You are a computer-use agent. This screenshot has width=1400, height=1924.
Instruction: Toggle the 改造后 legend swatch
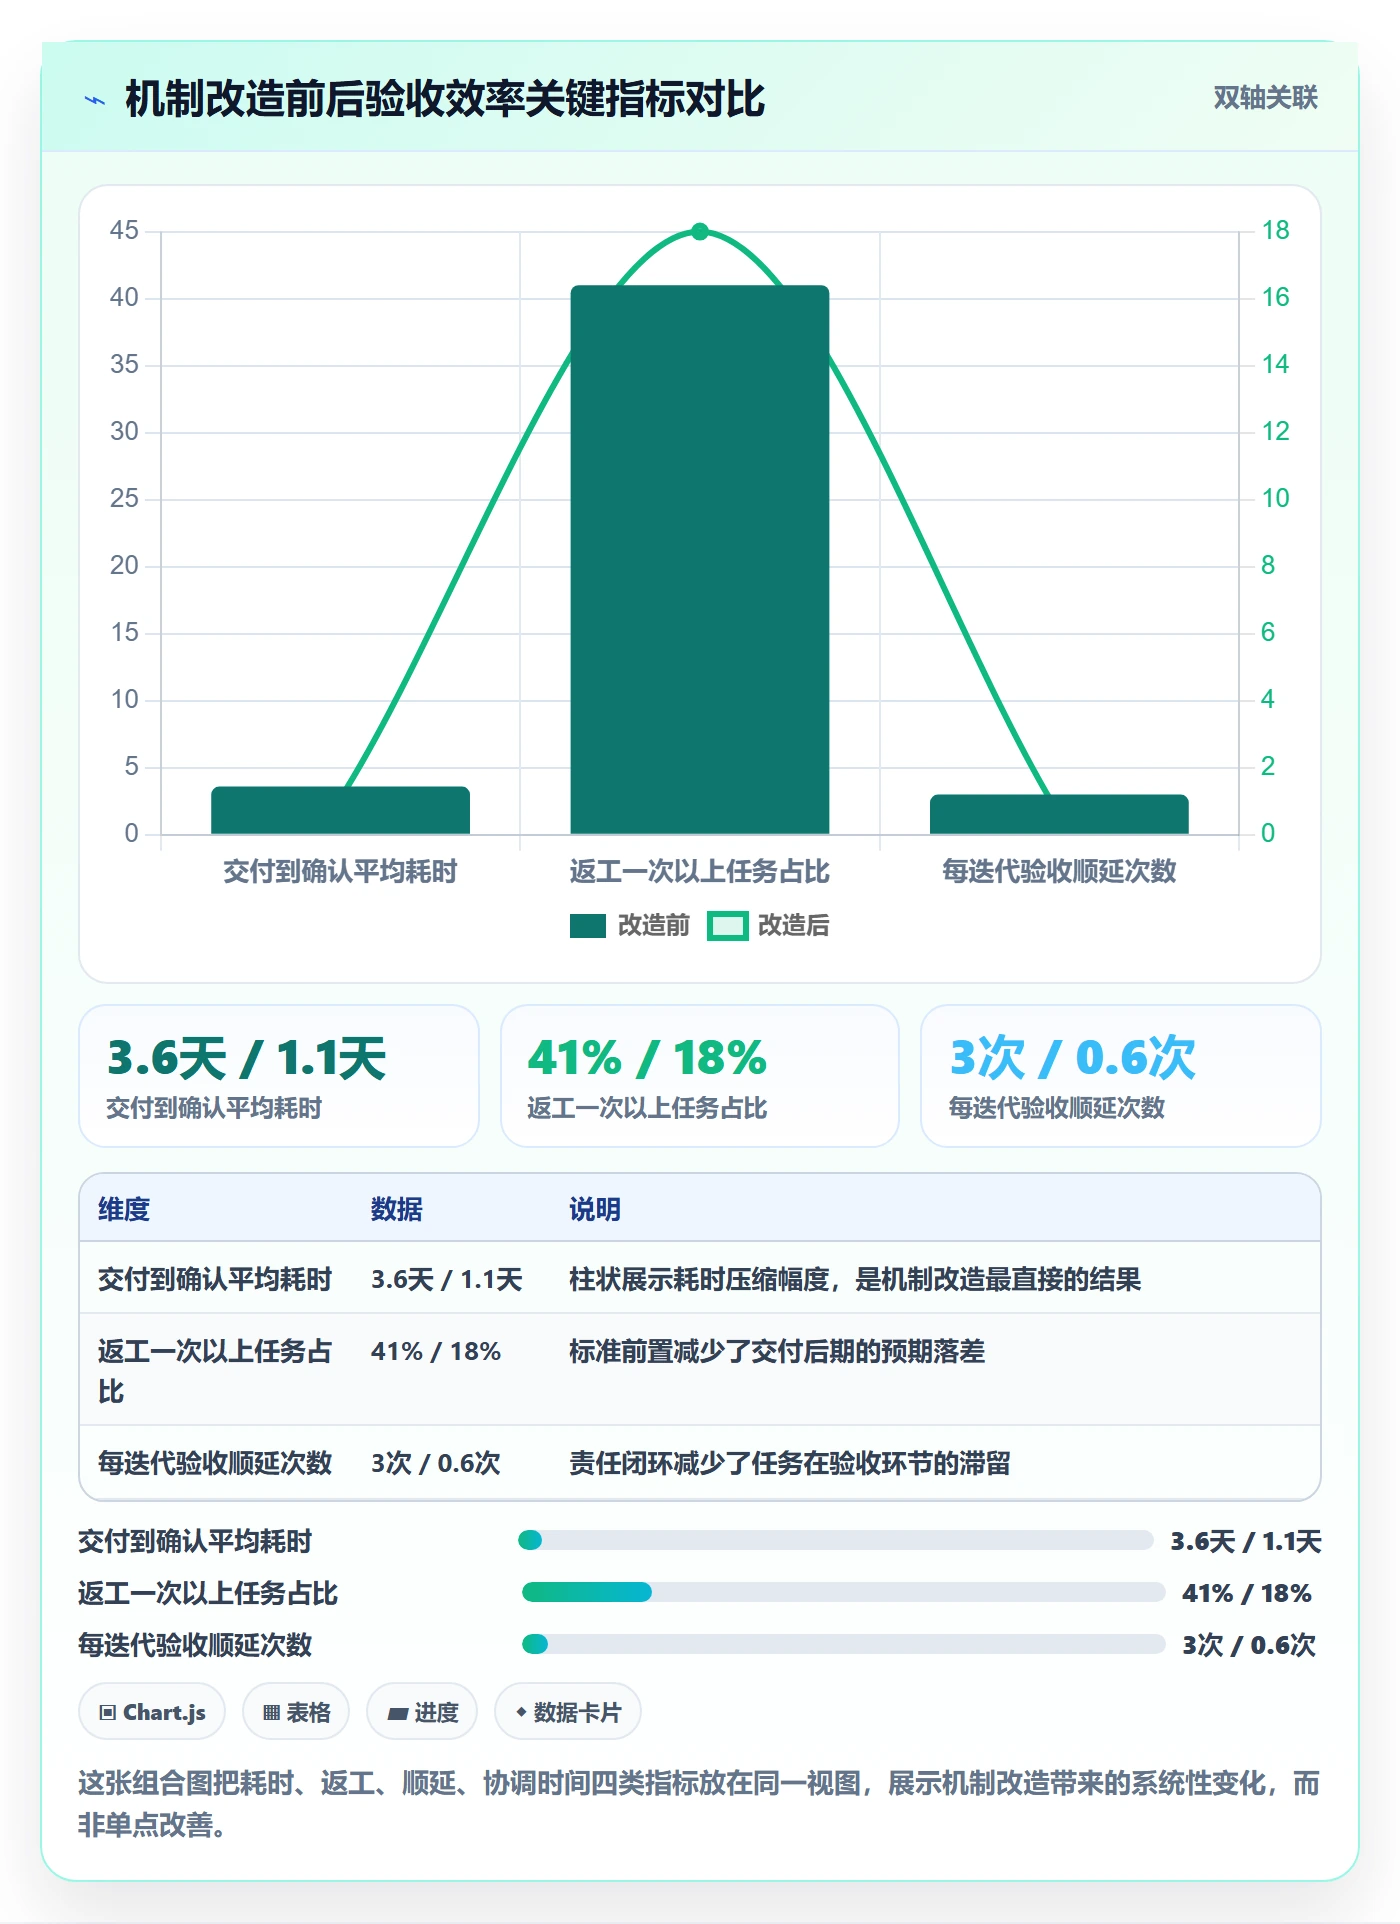(x=727, y=926)
